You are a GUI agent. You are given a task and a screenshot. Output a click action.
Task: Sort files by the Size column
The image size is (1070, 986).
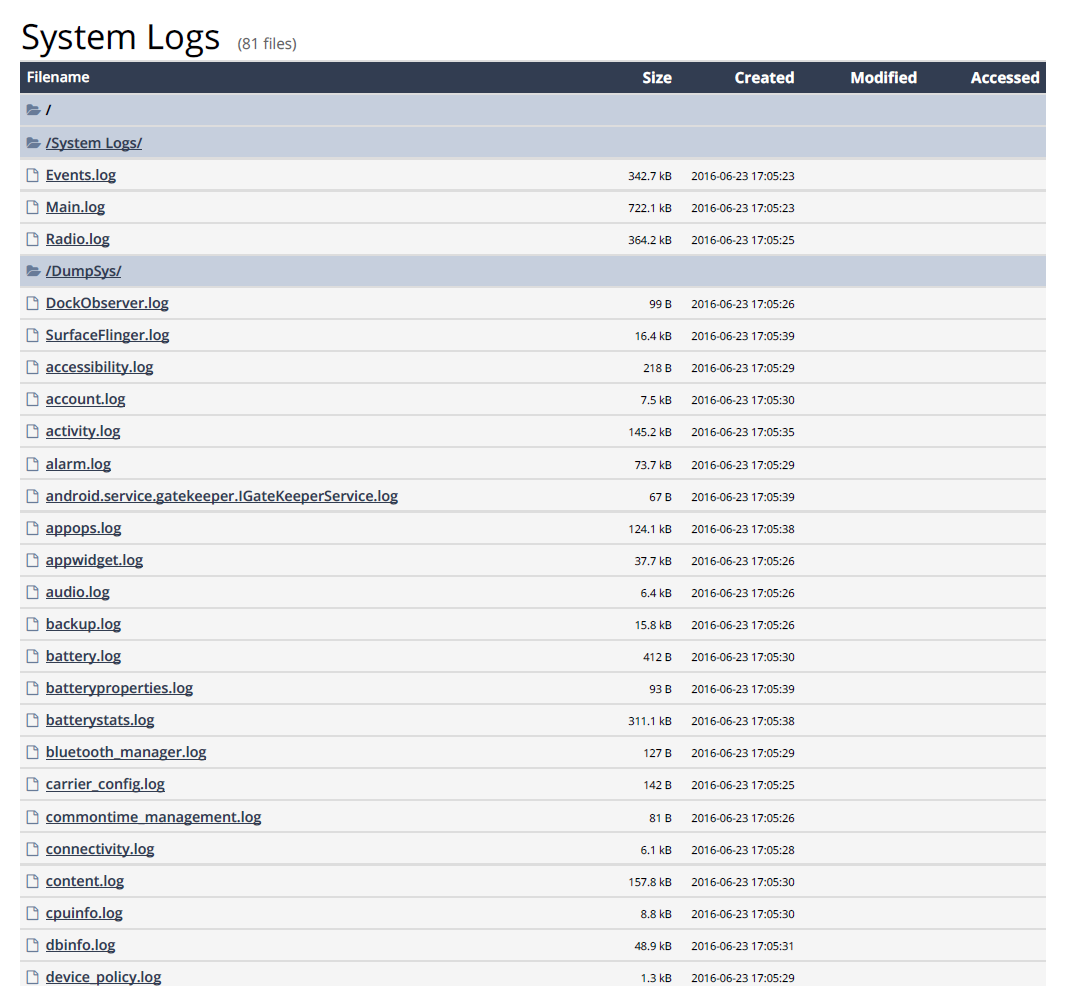pos(657,77)
